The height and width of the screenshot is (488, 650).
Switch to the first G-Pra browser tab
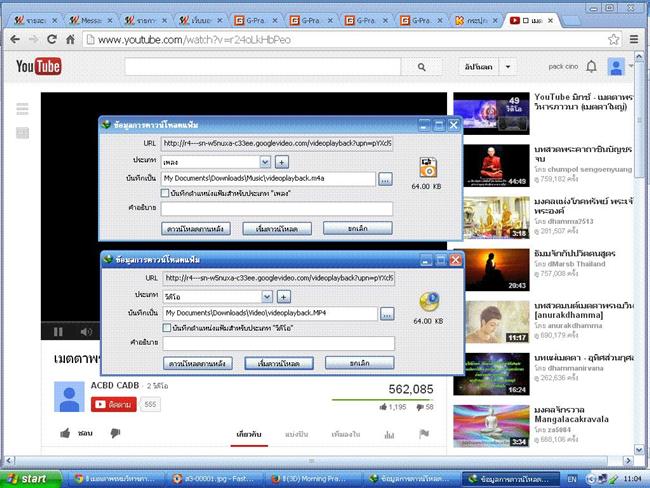pos(255,20)
